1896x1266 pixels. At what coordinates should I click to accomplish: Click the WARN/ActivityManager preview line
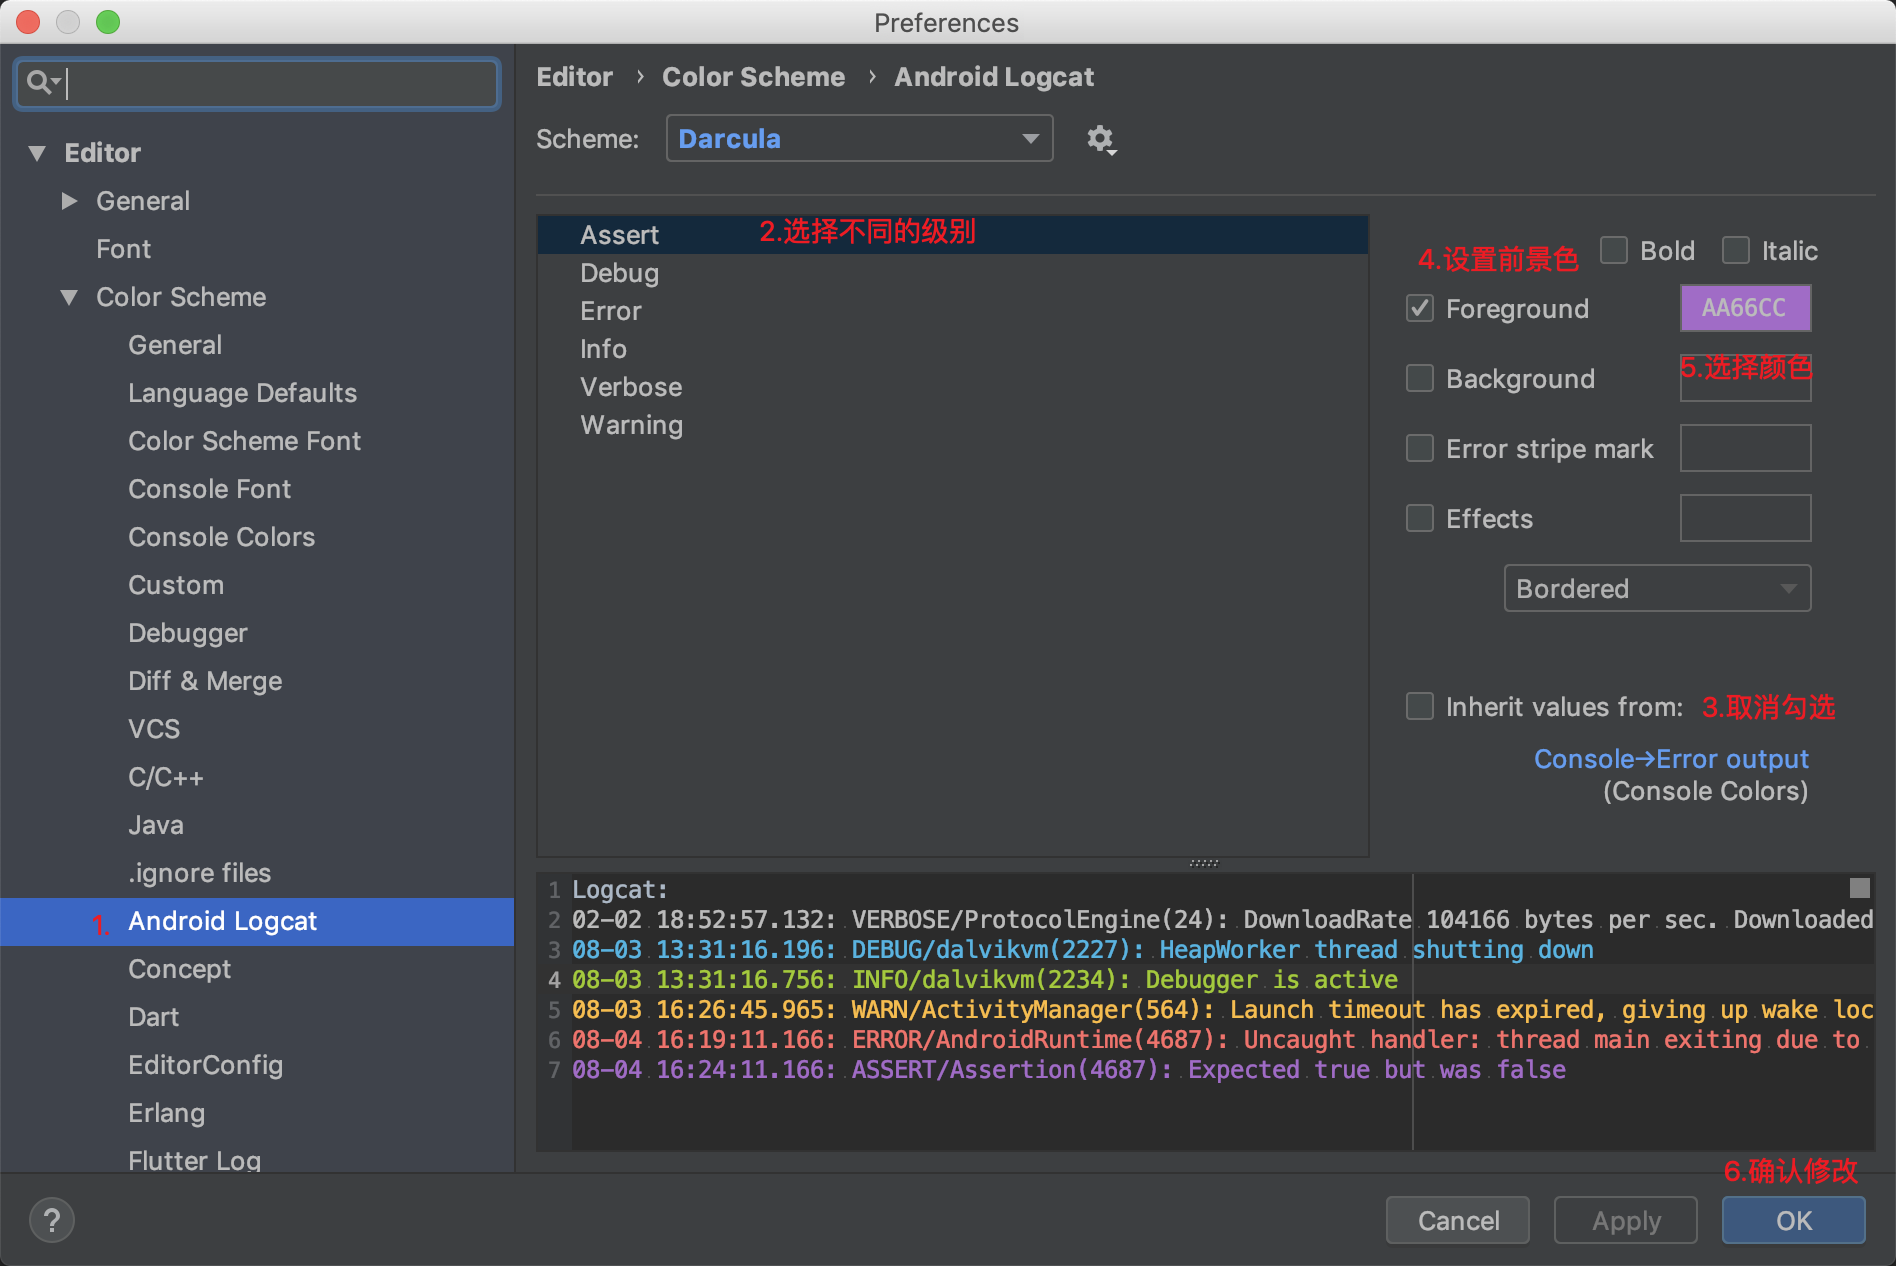pos(1222,1010)
